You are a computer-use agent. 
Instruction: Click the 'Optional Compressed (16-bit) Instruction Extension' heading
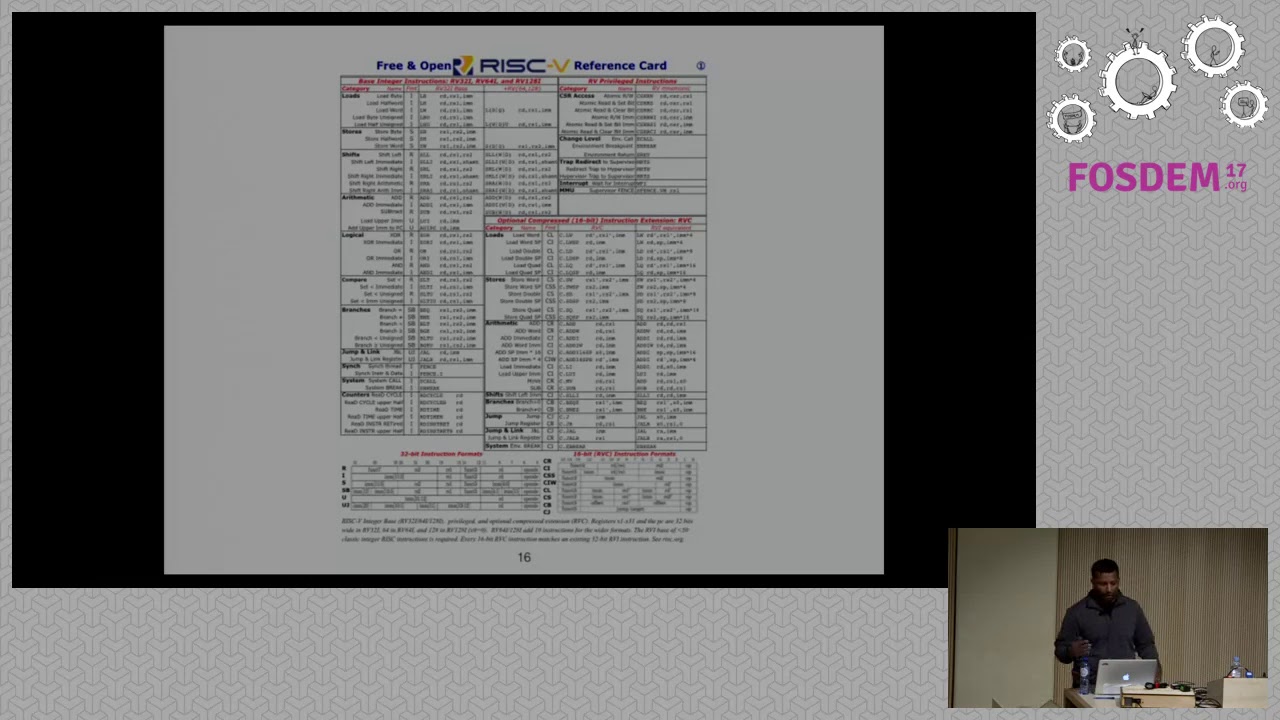pos(594,220)
